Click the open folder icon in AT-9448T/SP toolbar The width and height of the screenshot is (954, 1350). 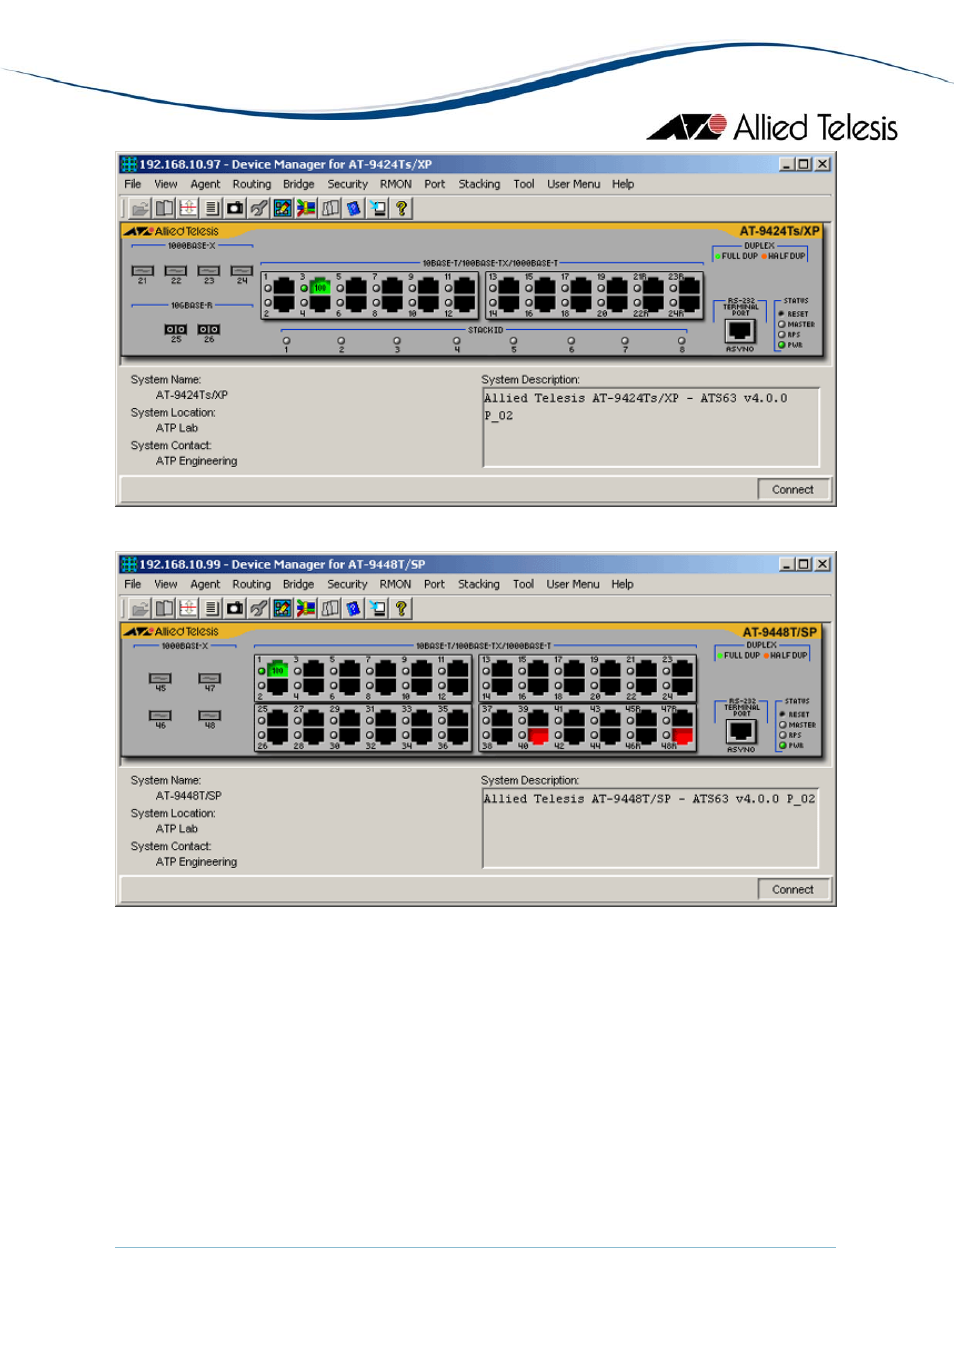140,608
